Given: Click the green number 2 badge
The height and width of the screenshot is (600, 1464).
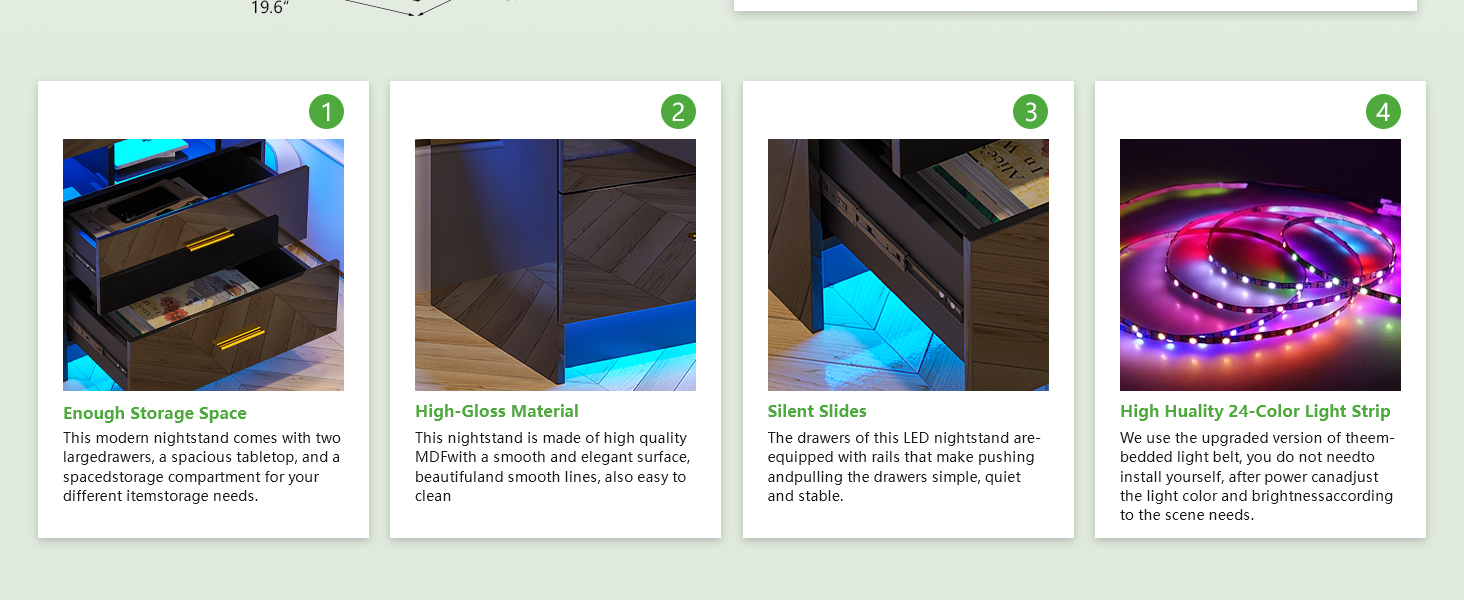Looking at the screenshot, I should (678, 111).
